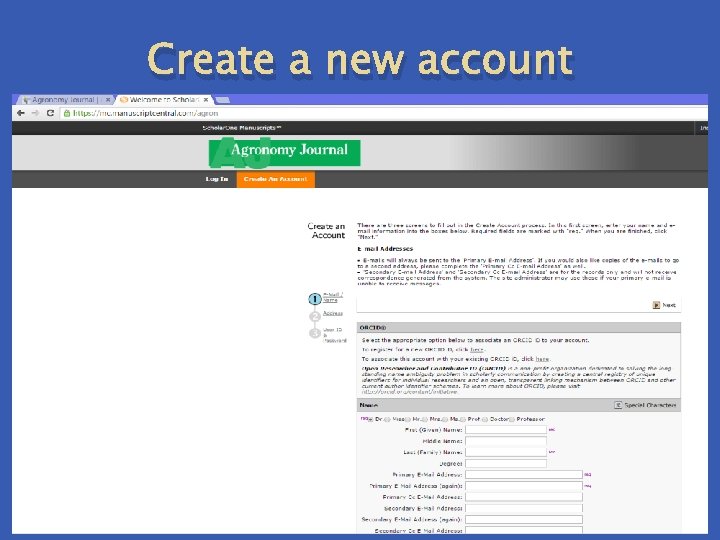Click the Secondary E-Mail Address (again) field
The width and height of the screenshot is (720, 540).
tap(523, 519)
